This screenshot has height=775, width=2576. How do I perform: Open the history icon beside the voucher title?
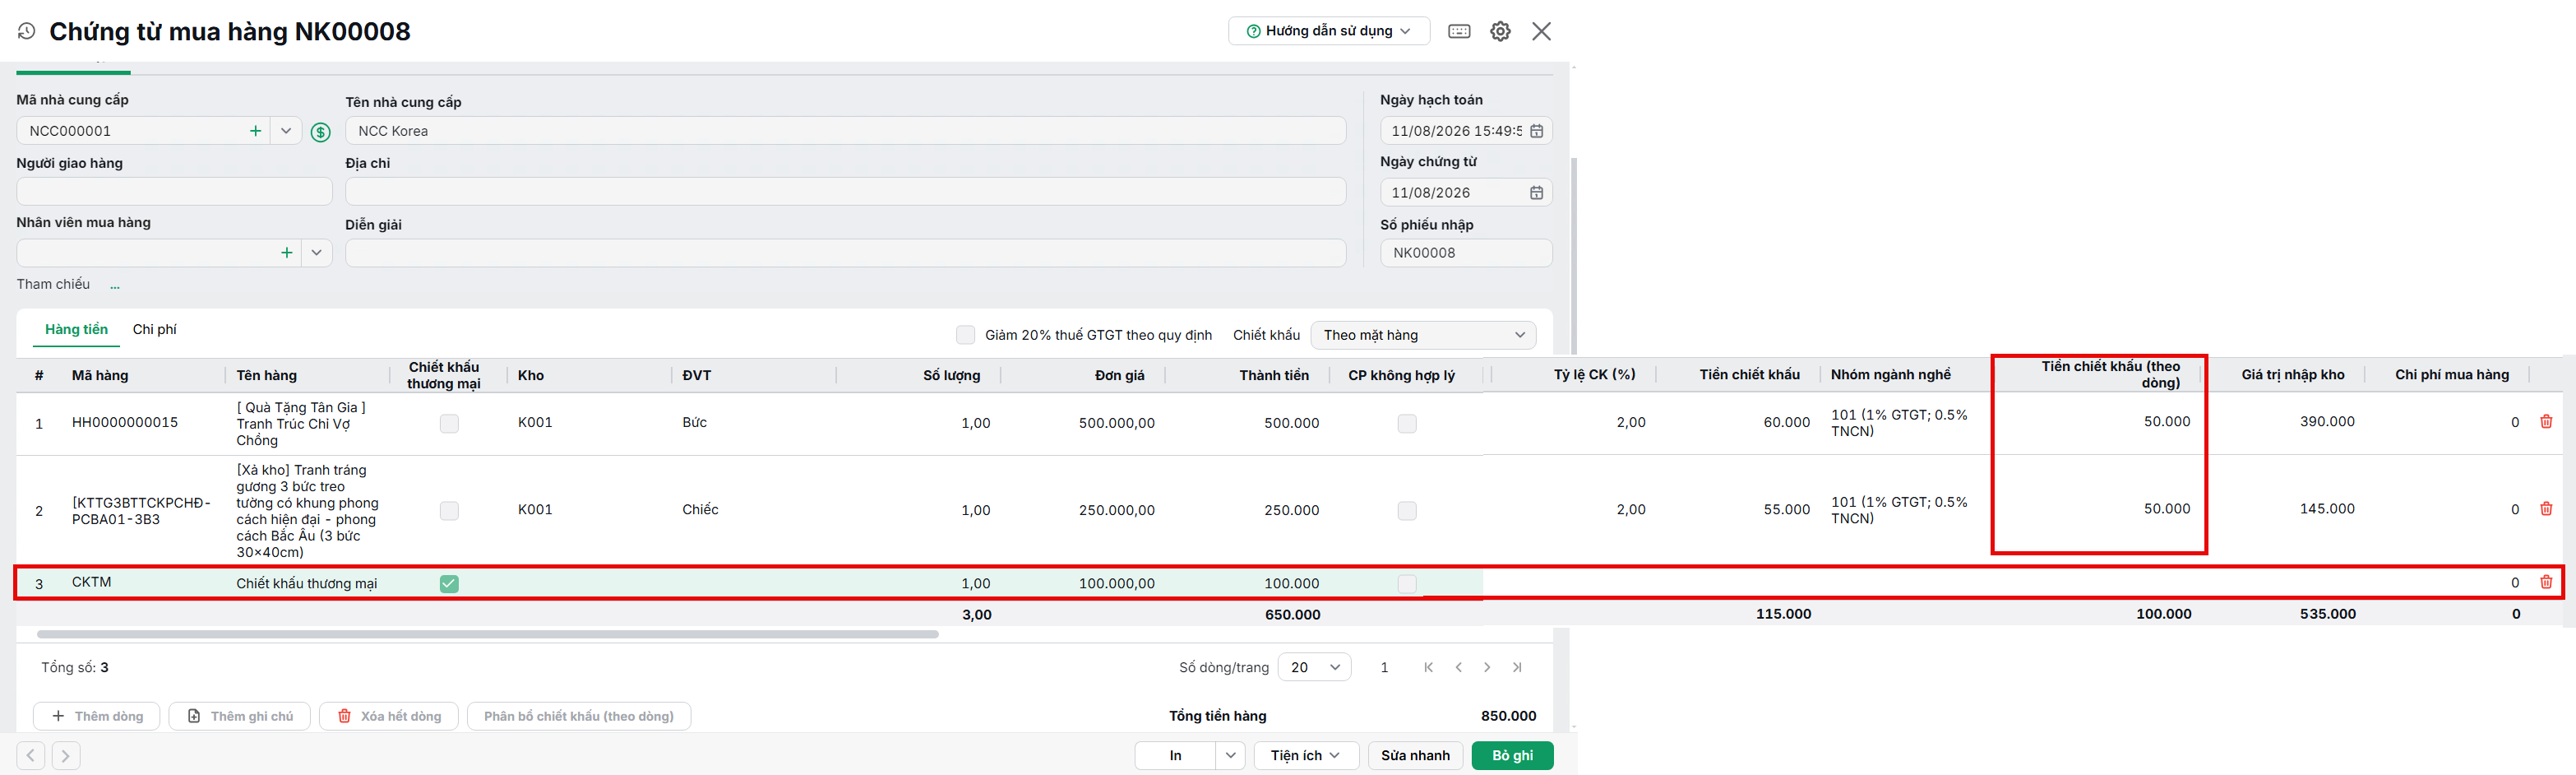[27, 31]
